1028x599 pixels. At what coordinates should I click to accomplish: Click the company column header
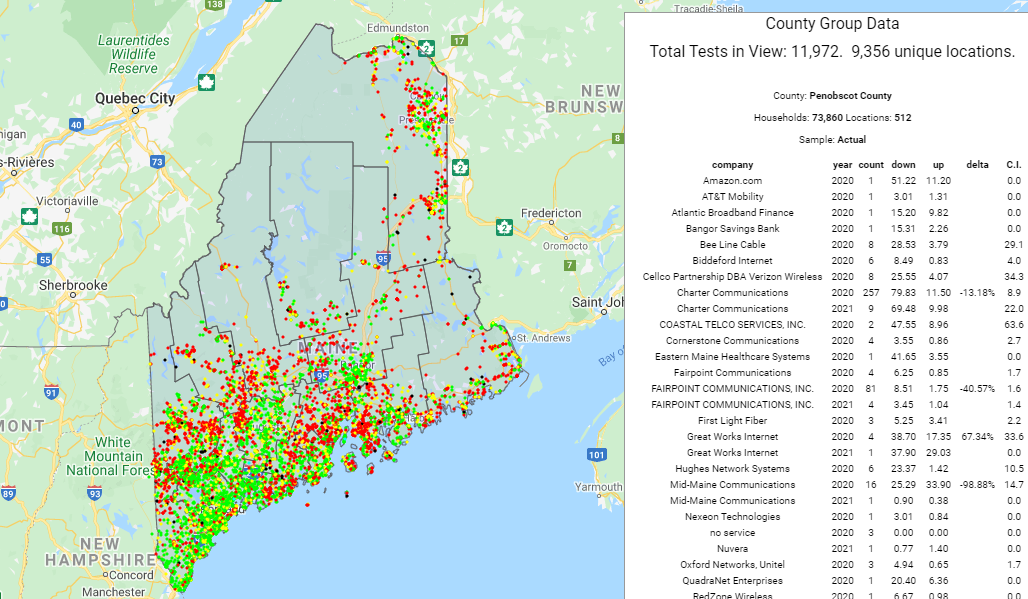point(732,164)
